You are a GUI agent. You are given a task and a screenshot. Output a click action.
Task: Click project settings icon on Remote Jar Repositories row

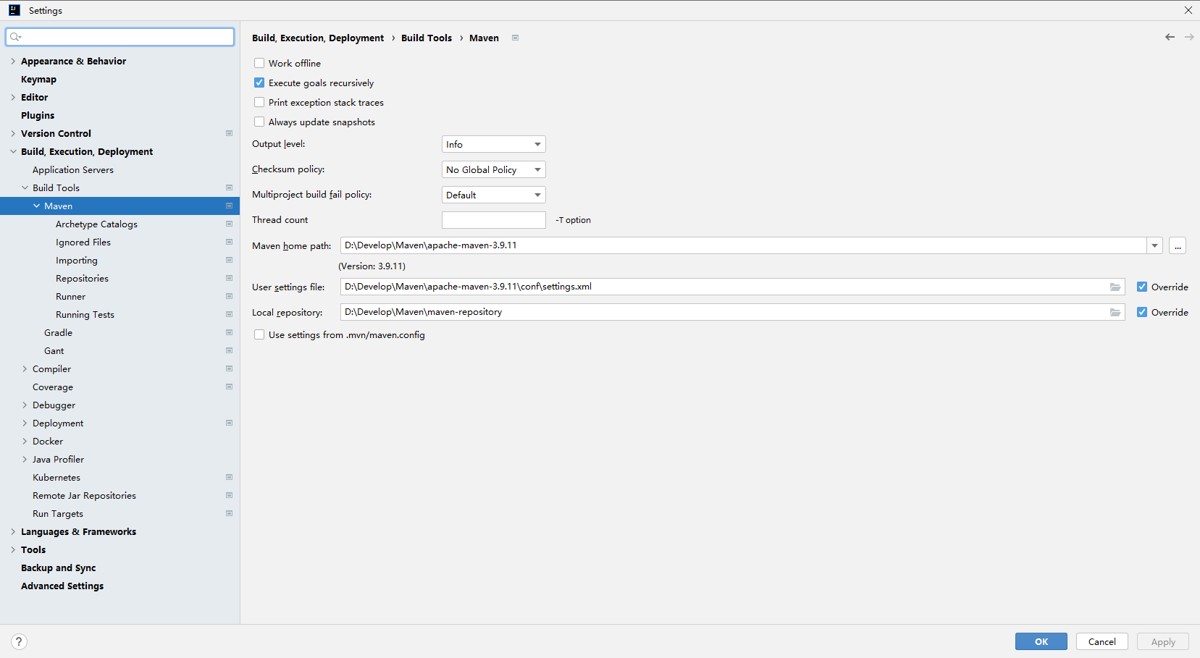[x=229, y=495]
